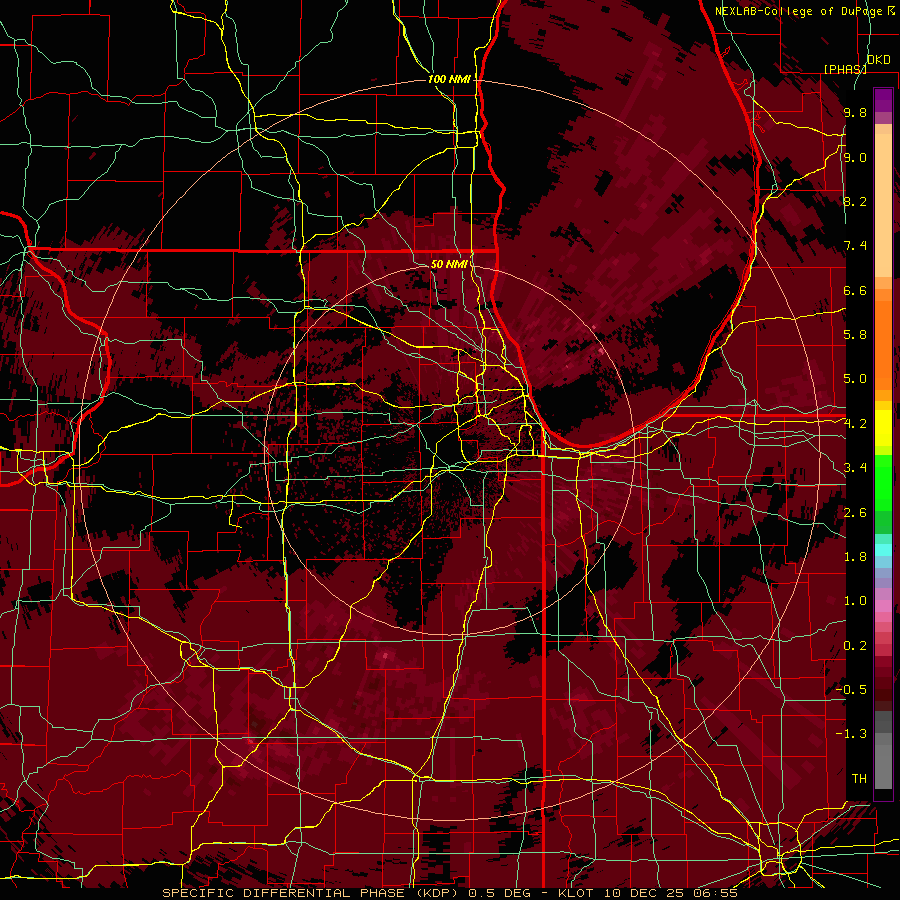Click the 5.0 scale value label
This screenshot has height=900, width=900.
[x=855, y=379]
